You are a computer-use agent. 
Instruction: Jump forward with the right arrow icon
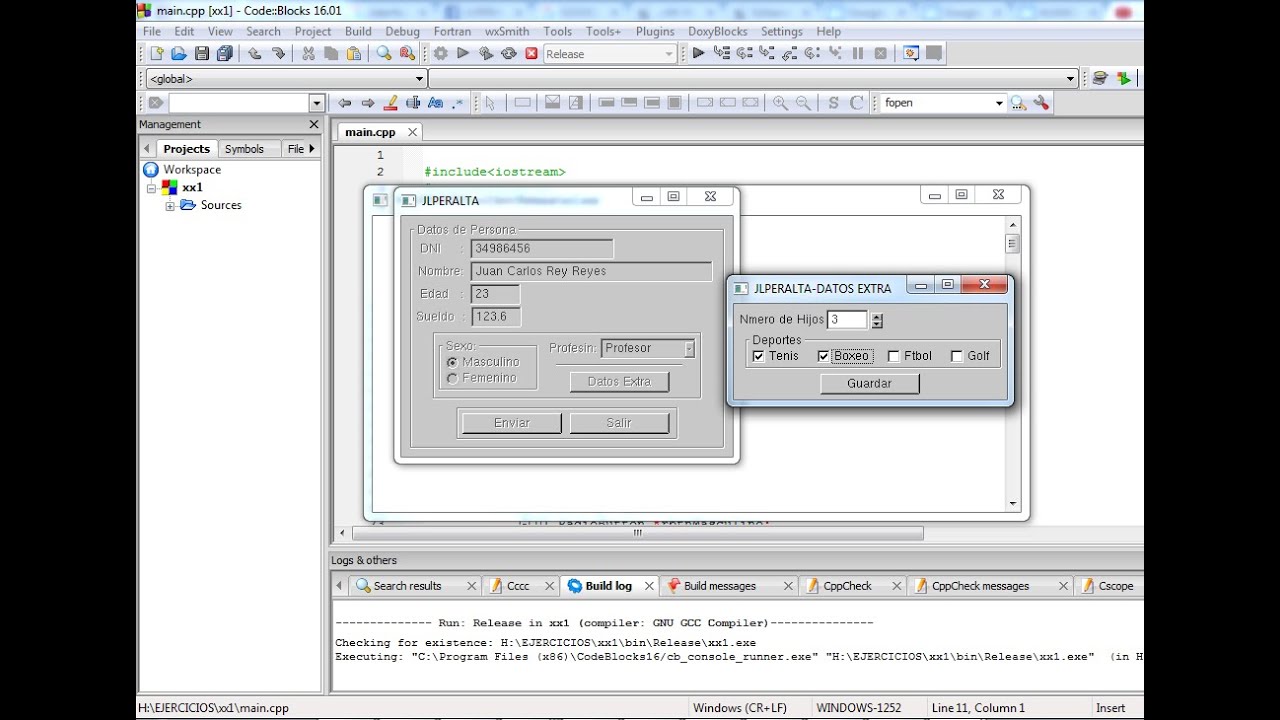click(x=368, y=103)
